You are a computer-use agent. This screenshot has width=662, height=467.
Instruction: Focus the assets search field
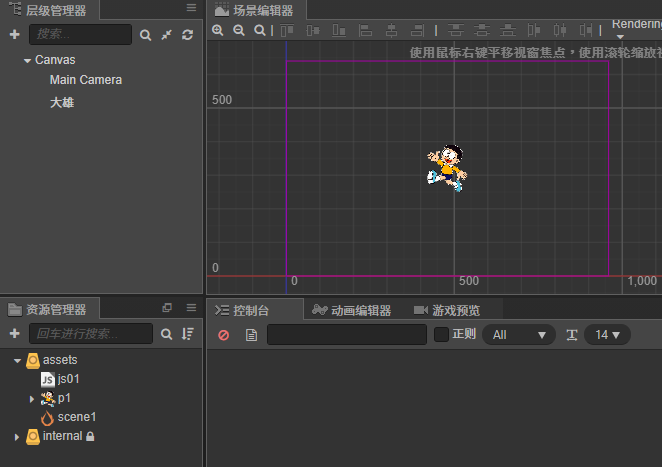[91, 334]
